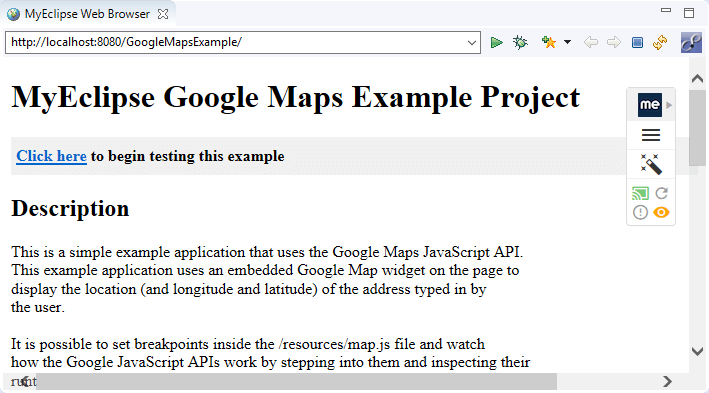Click the line starting 'This is a simple example'
Image resolution: width=709 pixels, height=393 pixels.
[267, 252]
